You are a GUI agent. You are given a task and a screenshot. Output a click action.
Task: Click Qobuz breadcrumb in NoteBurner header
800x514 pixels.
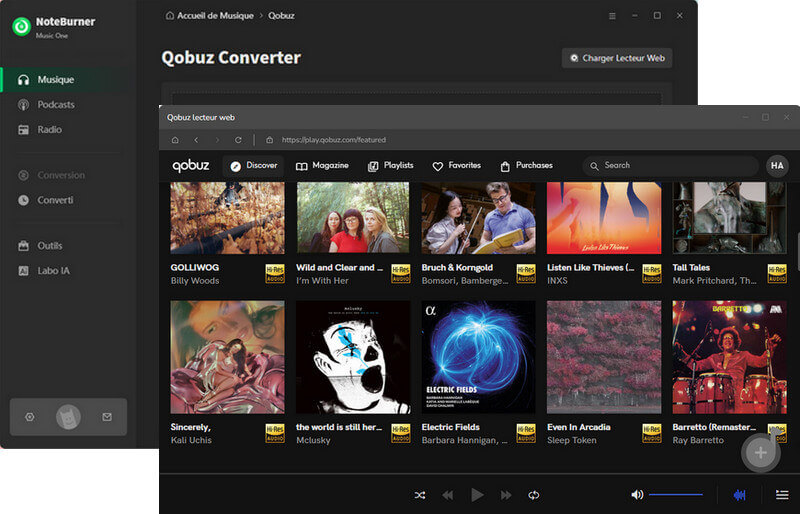[281, 16]
